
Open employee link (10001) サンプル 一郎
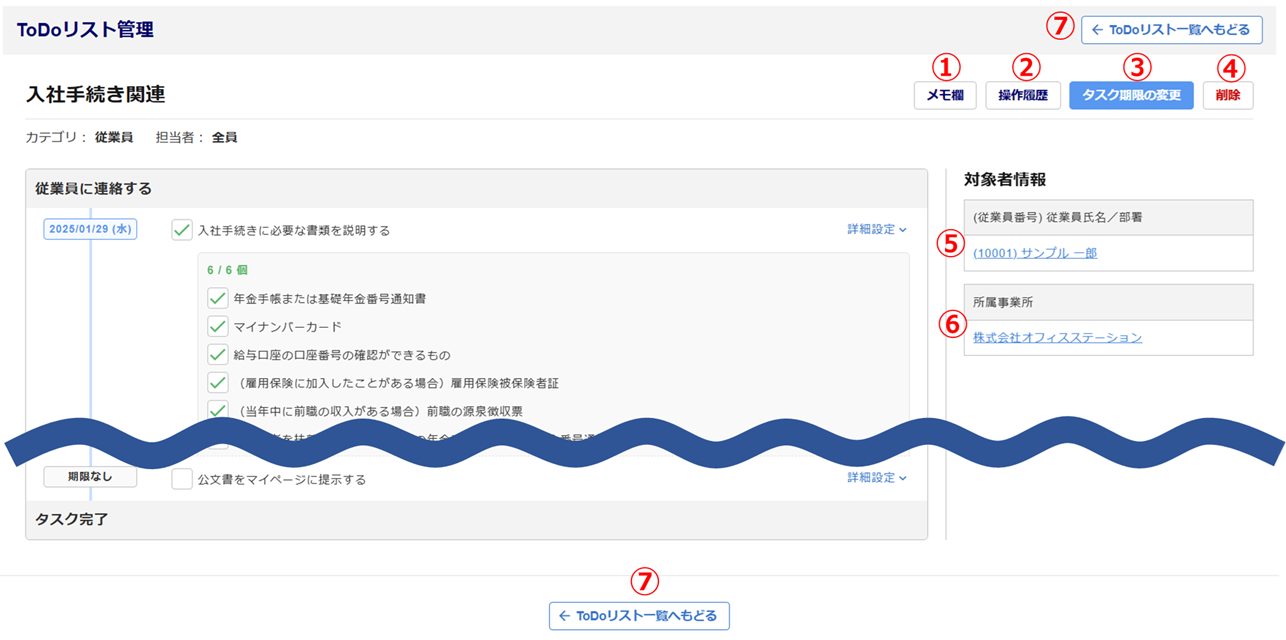(x=1035, y=253)
